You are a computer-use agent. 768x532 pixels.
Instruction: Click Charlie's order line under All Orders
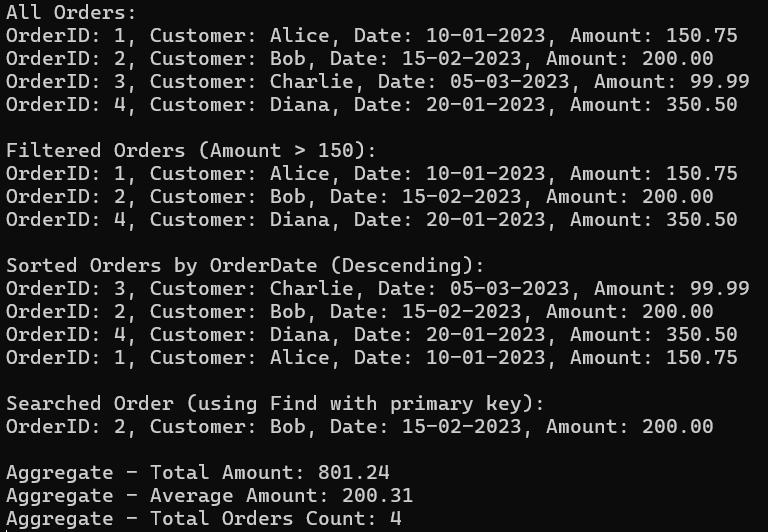tap(378, 82)
